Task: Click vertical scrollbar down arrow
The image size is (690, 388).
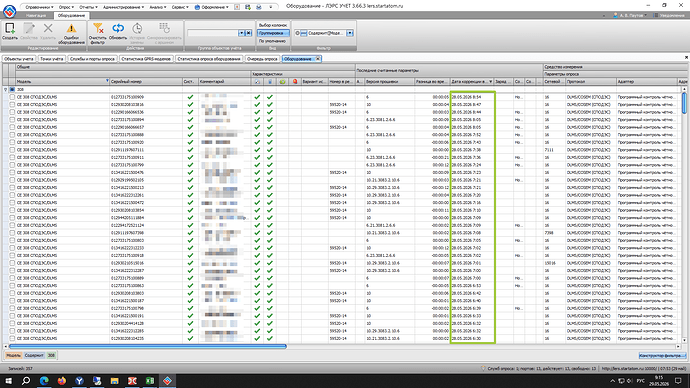Action: pyautogui.click(x=684, y=340)
